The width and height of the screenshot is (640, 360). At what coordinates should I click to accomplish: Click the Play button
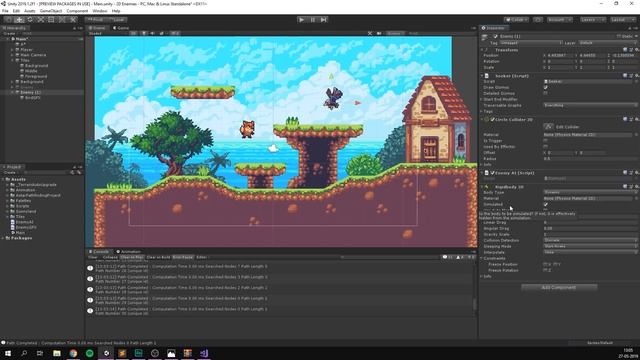pyautogui.click(x=301, y=20)
